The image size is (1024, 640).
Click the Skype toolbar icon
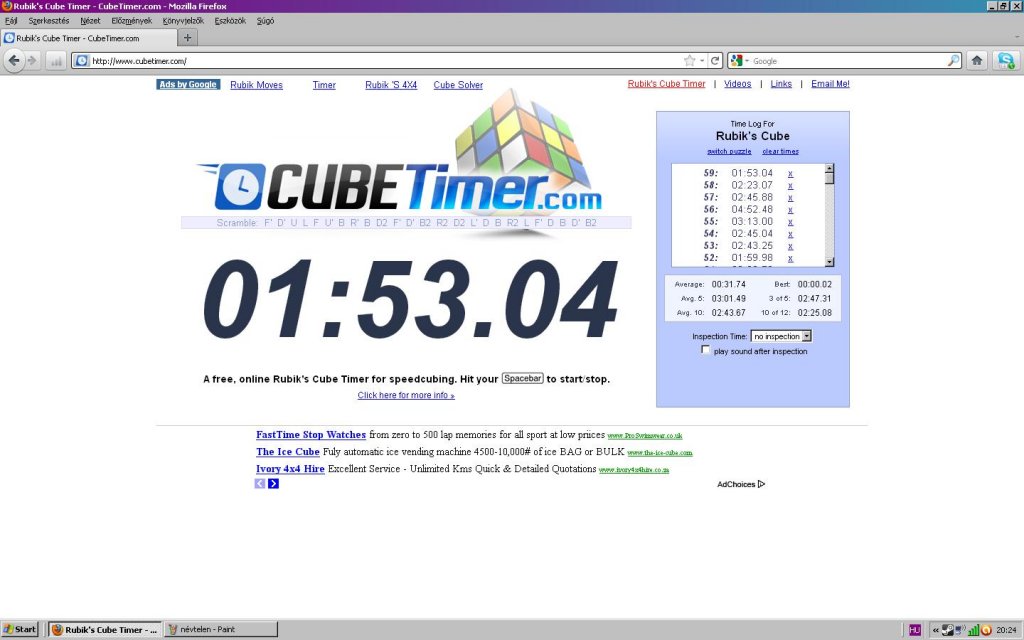pos(1006,61)
